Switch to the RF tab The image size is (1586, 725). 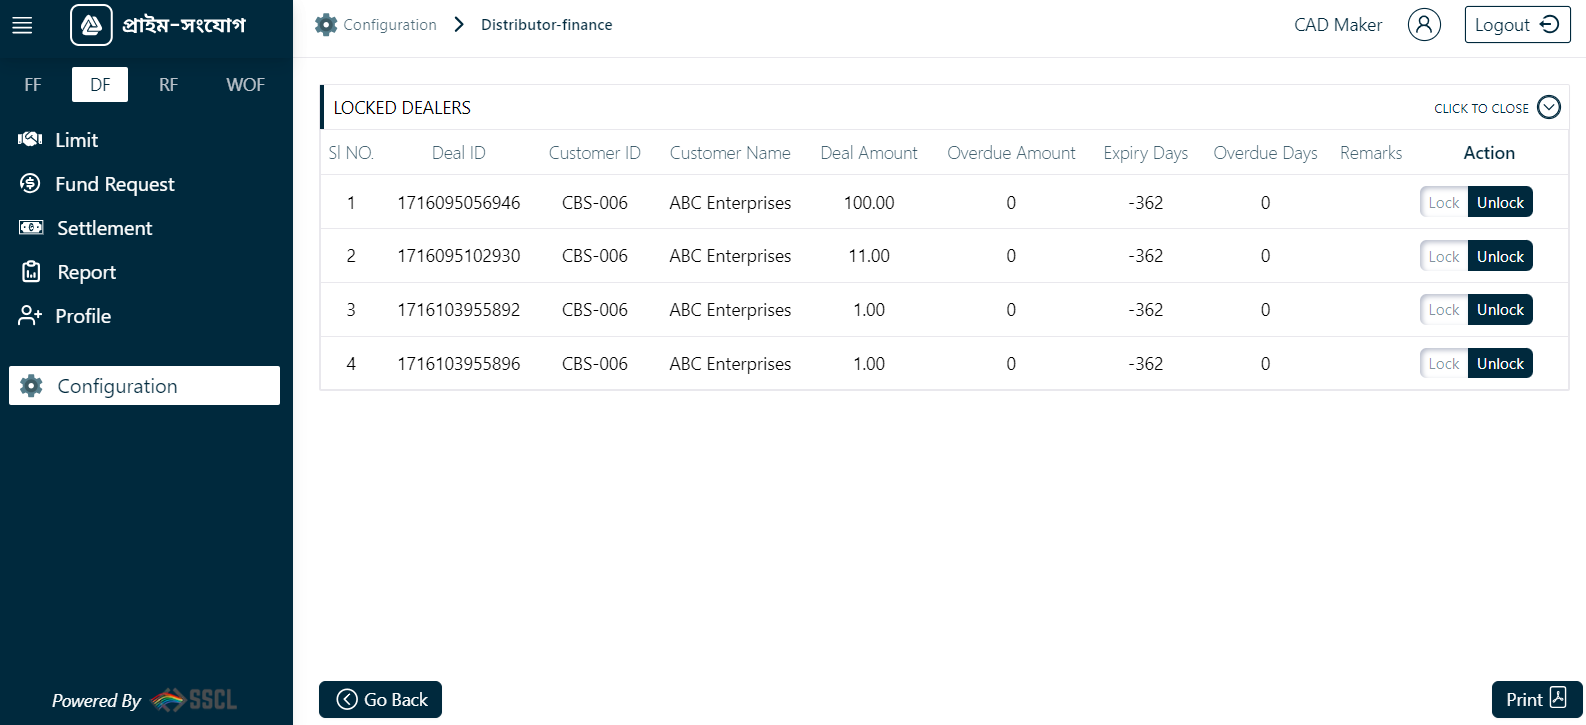[x=168, y=85]
